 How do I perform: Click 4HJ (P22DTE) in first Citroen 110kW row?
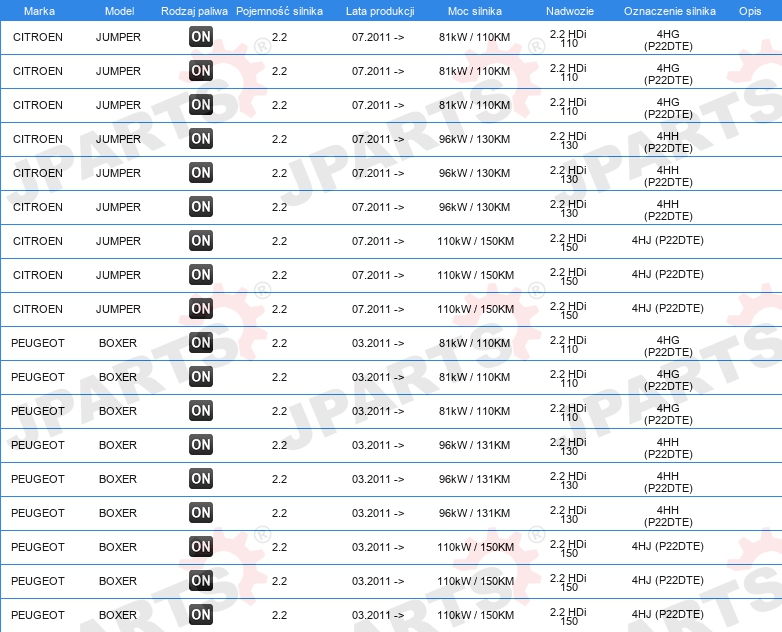667,240
